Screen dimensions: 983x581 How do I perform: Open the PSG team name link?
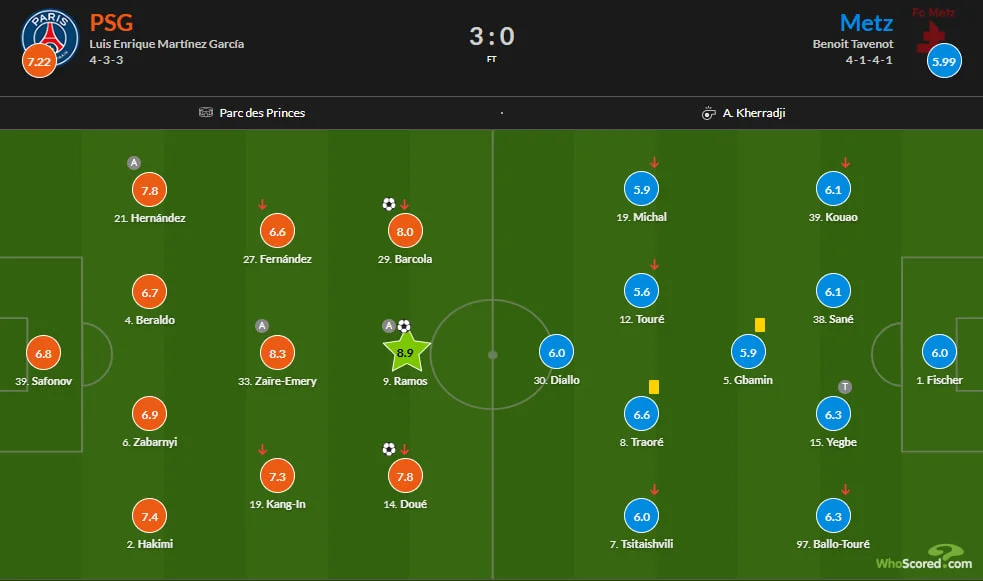[112, 22]
